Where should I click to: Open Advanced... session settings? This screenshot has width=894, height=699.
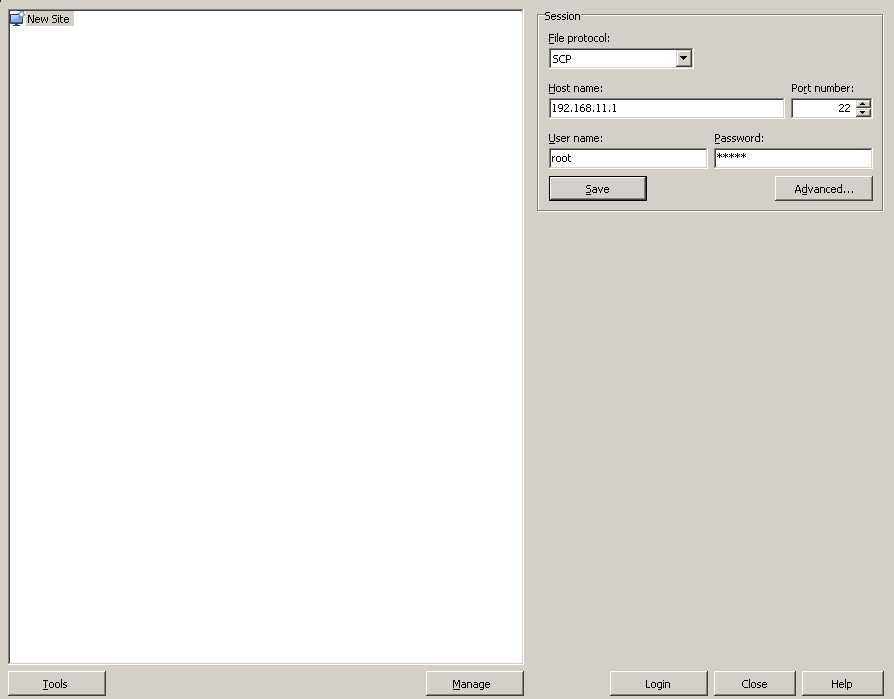(823, 189)
